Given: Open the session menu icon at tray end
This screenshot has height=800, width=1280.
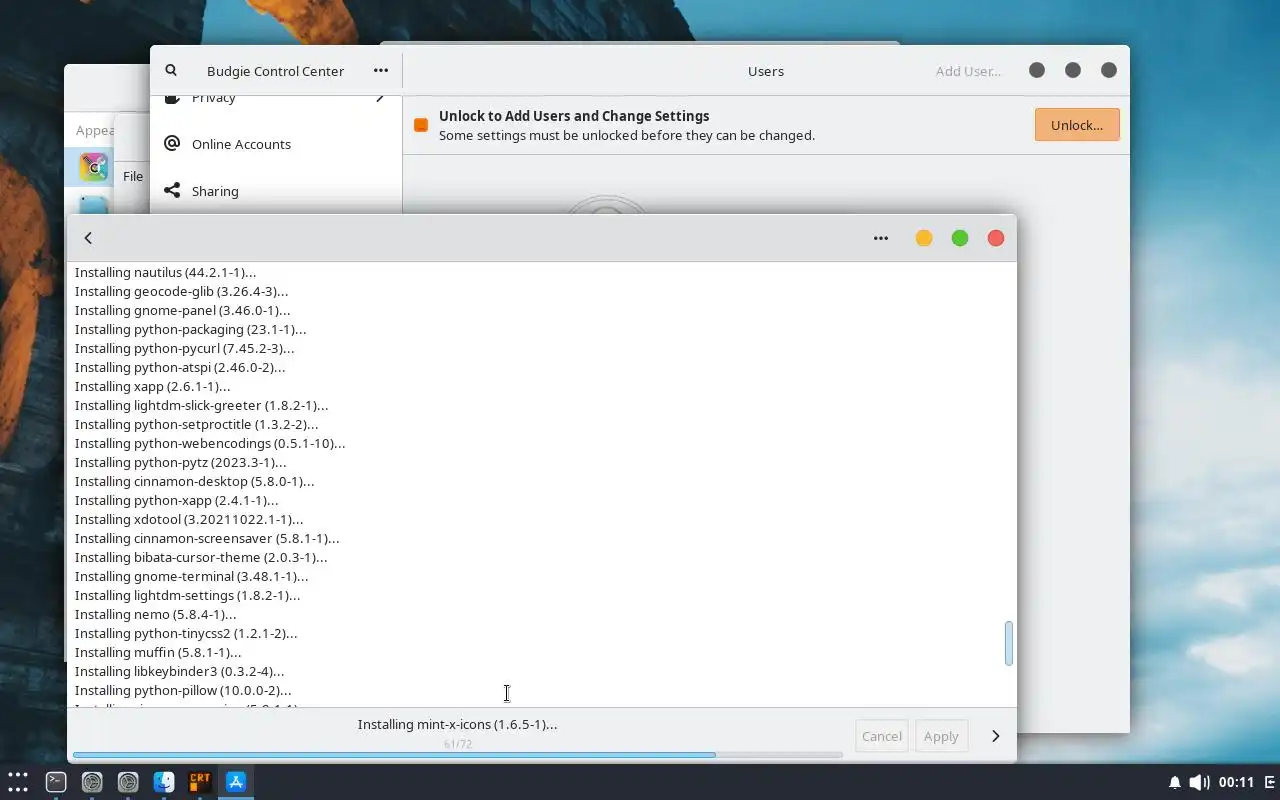Looking at the screenshot, I should pos(1270,782).
